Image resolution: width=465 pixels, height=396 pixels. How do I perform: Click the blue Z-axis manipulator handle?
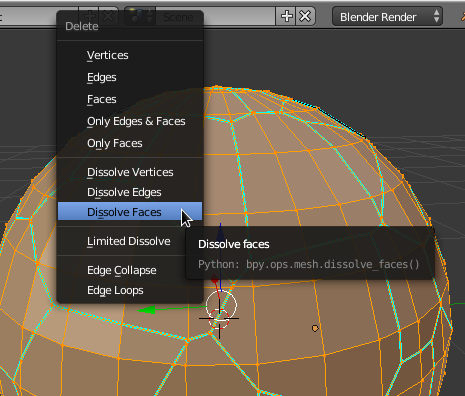click(220, 227)
